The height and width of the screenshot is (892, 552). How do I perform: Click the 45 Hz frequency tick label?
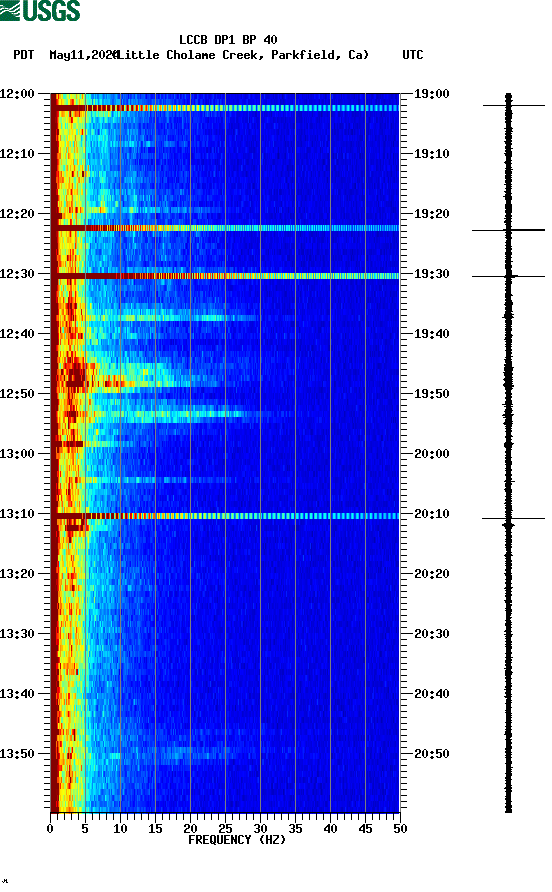[365, 829]
